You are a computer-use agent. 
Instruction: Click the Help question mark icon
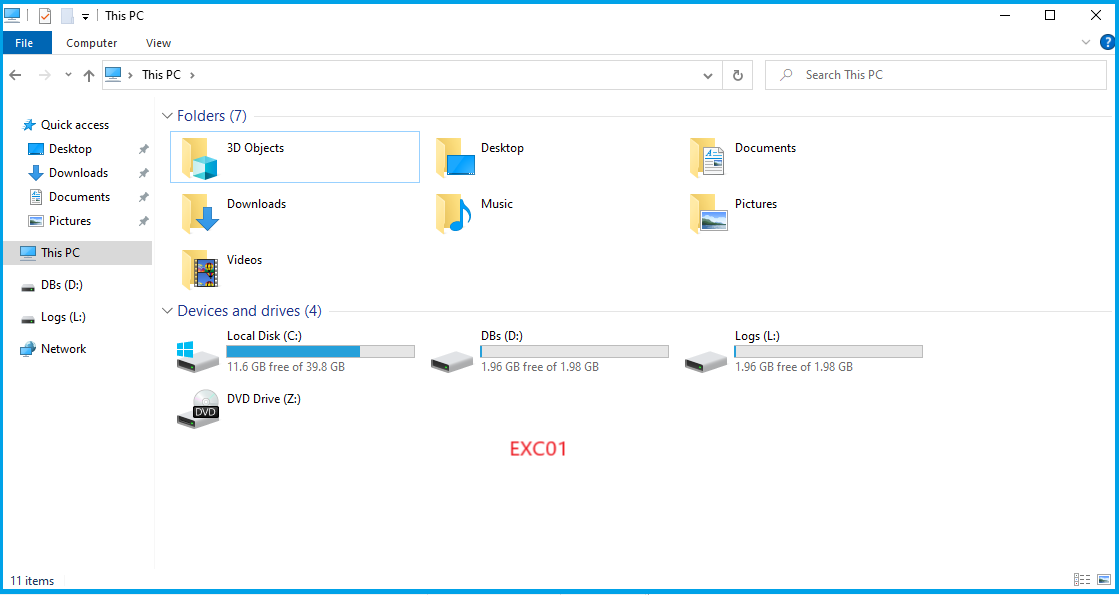click(x=1108, y=43)
